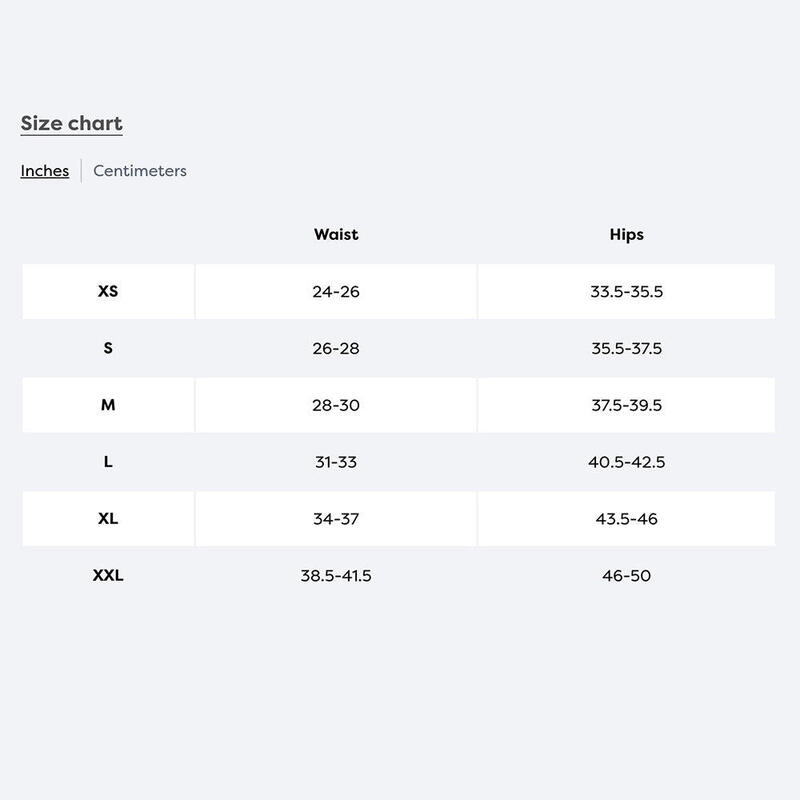Viewport: 800px width, 800px height.
Task: Click the XL waist value 34-37
Action: [x=336, y=519]
